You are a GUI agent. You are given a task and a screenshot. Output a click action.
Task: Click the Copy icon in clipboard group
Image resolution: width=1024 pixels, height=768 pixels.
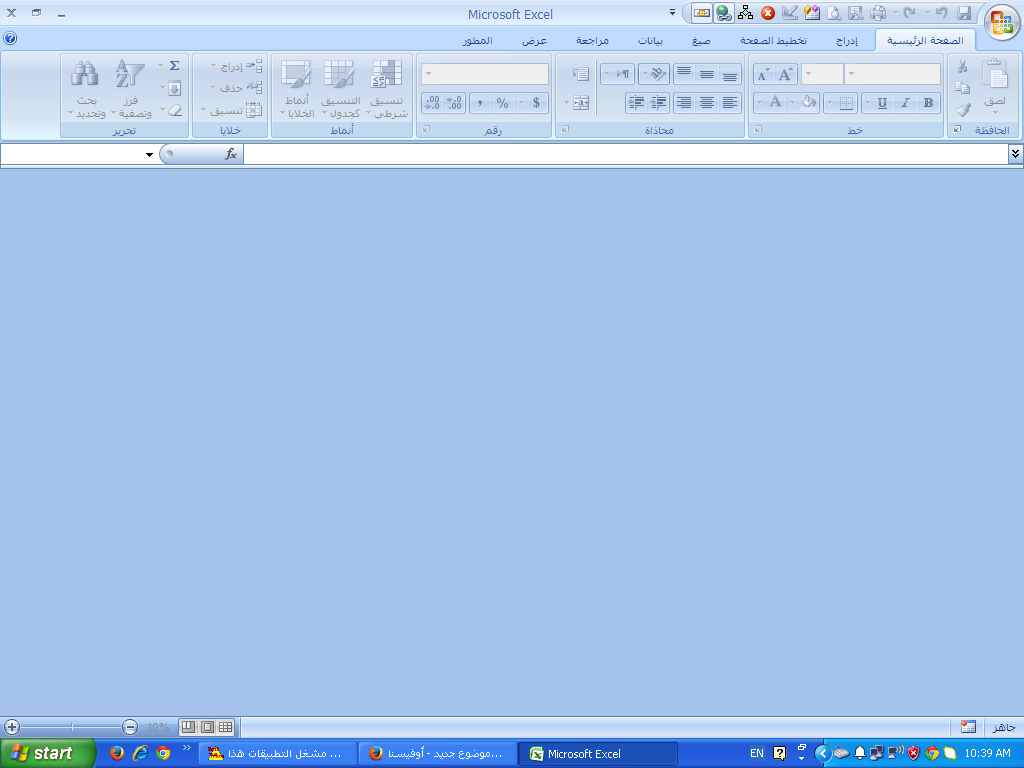[x=963, y=88]
